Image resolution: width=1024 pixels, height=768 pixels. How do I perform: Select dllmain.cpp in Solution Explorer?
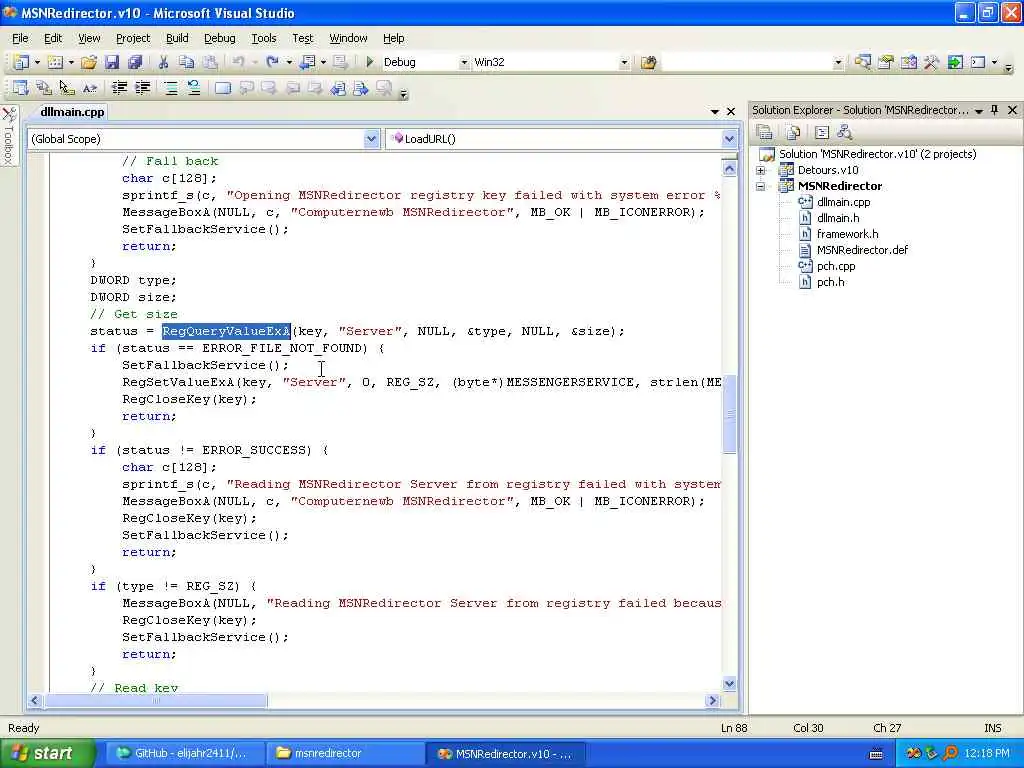(843, 202)
